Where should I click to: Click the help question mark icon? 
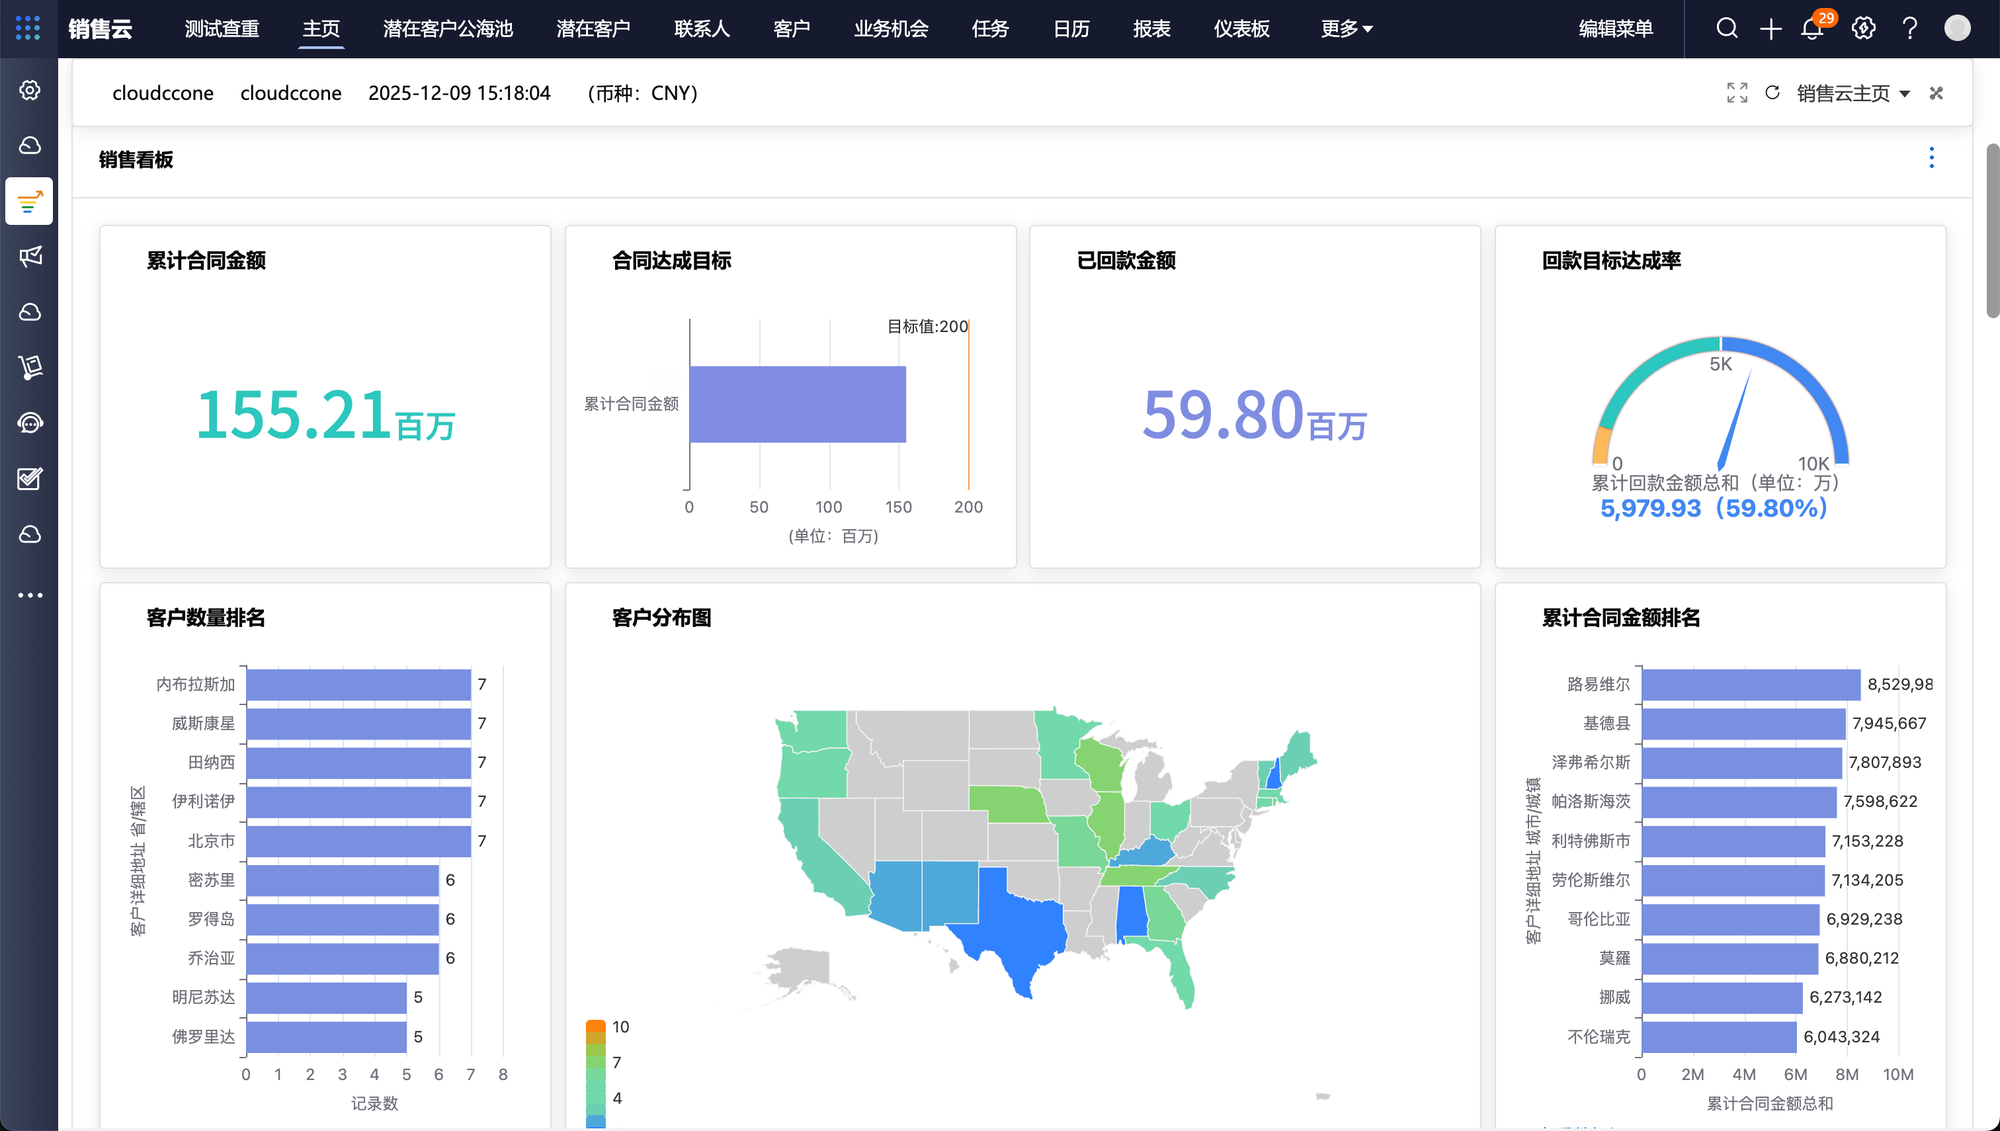coord(1910,28)
